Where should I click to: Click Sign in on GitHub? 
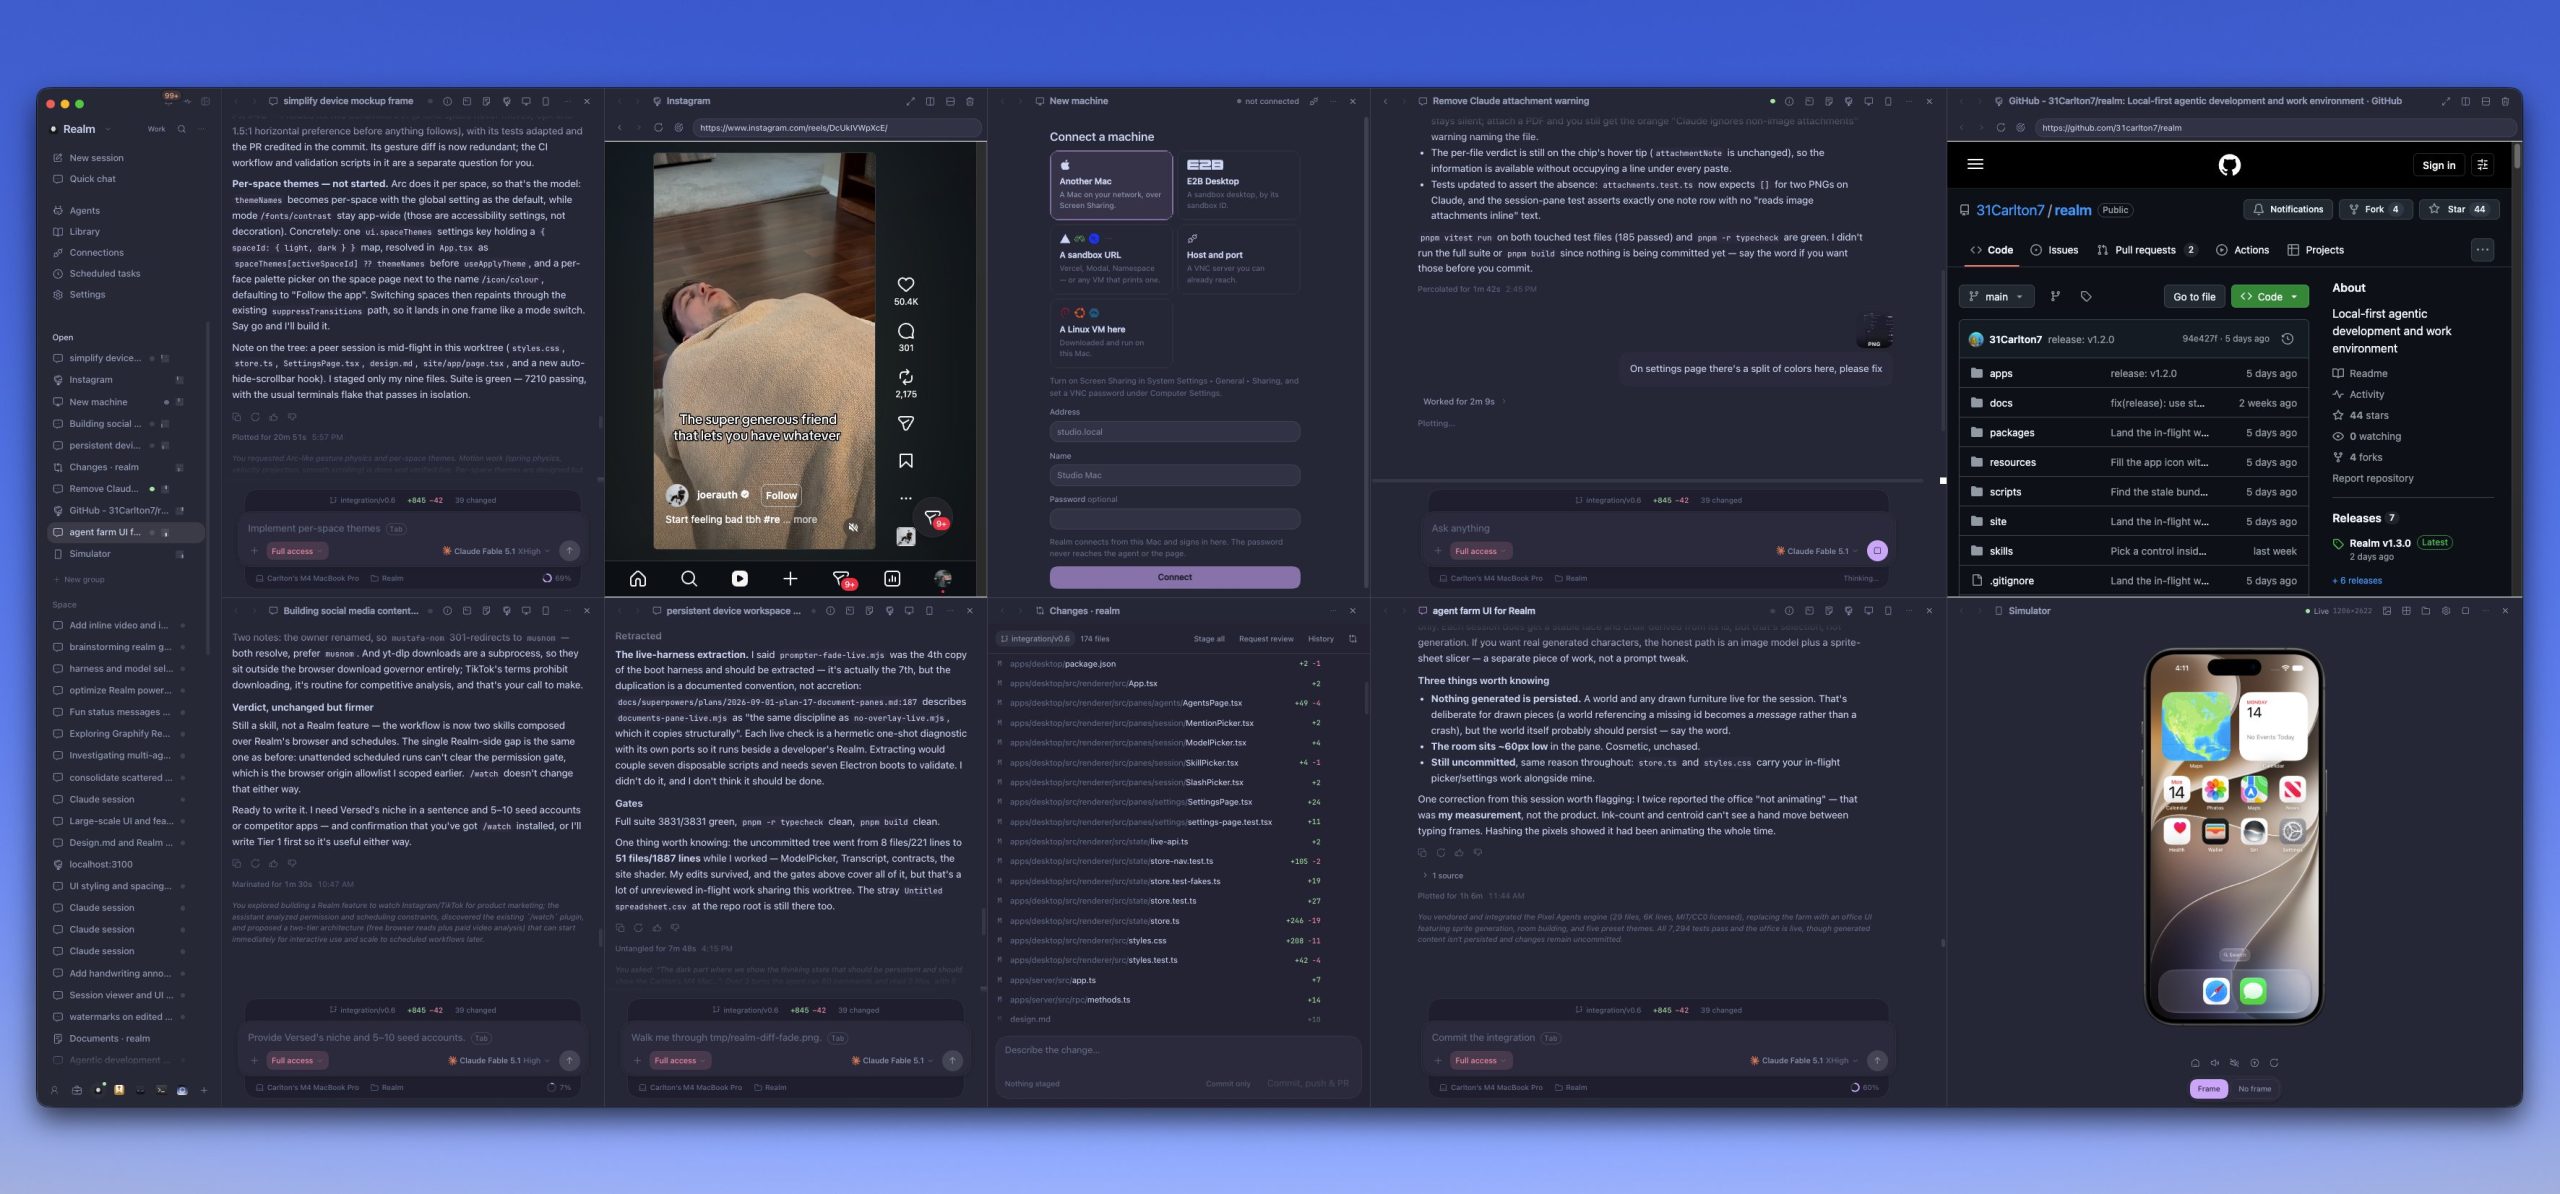tap(2438, 165)
